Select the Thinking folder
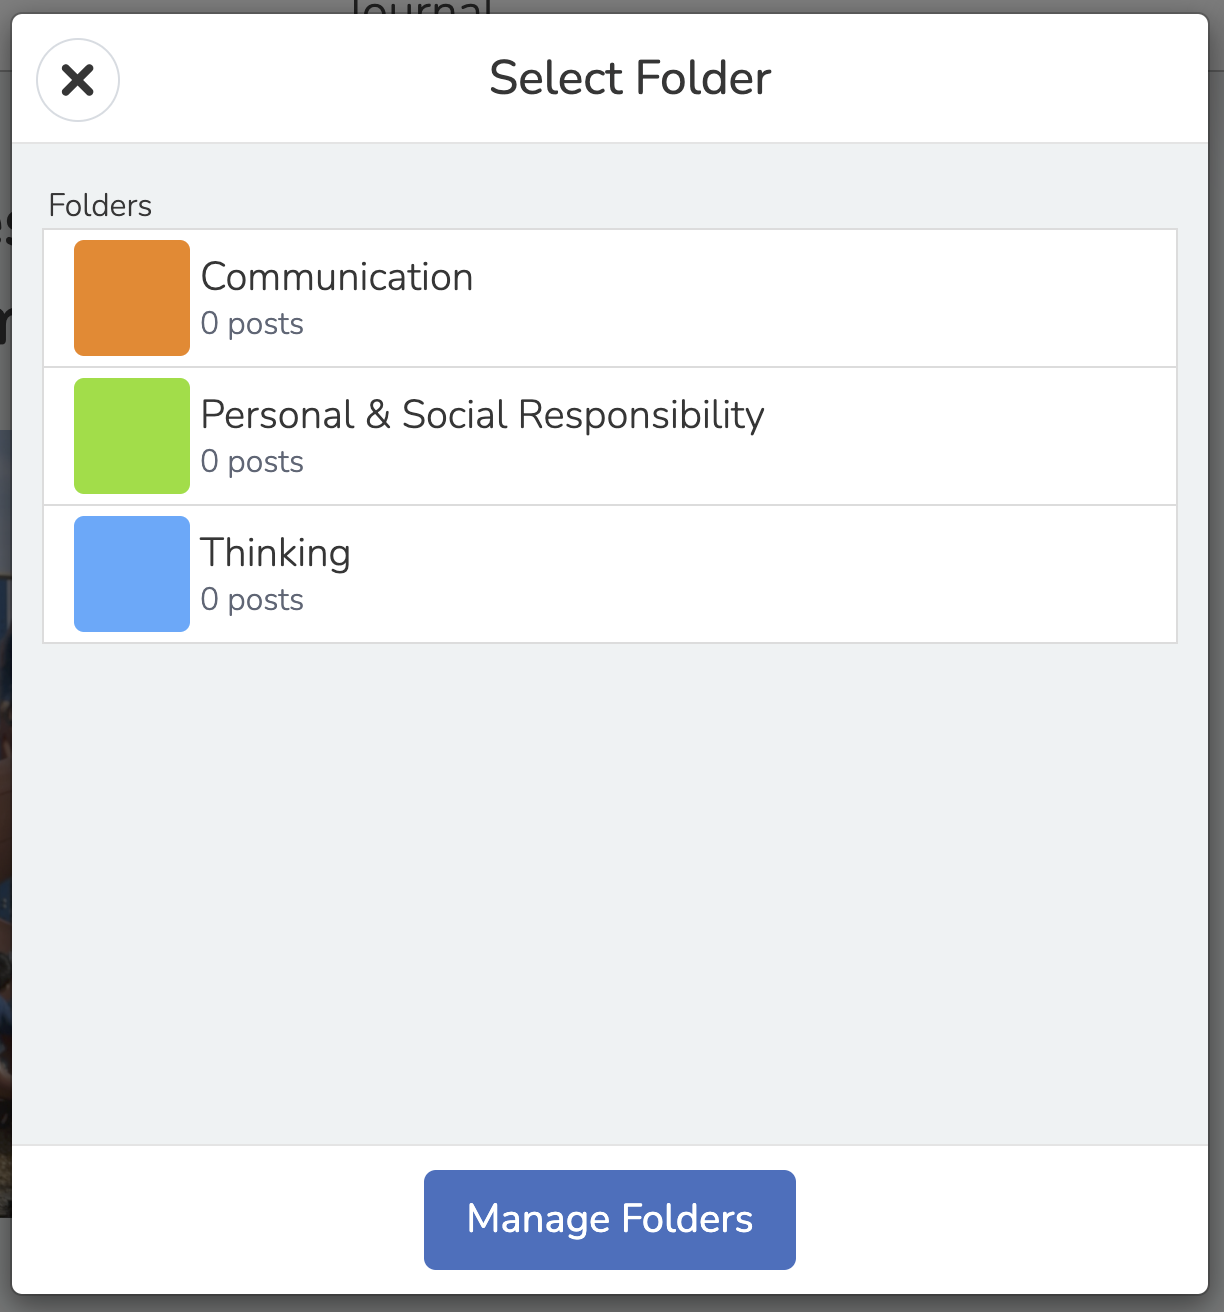The image size is (1224, 1312). (610, 573)
